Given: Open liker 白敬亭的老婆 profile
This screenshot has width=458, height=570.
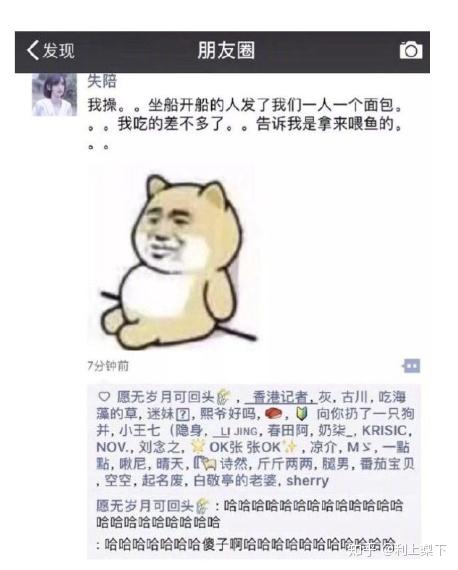Looking at the screenshot, I should coord(235,481).
